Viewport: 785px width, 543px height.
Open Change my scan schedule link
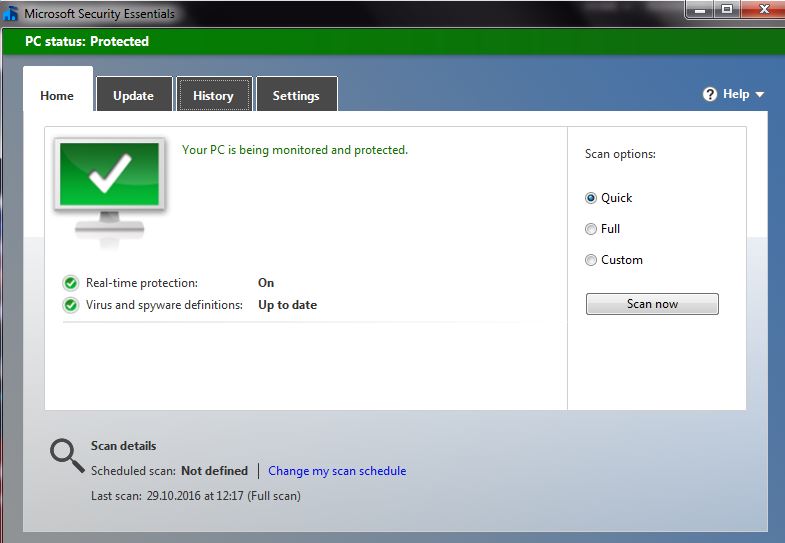coord(337,471)
